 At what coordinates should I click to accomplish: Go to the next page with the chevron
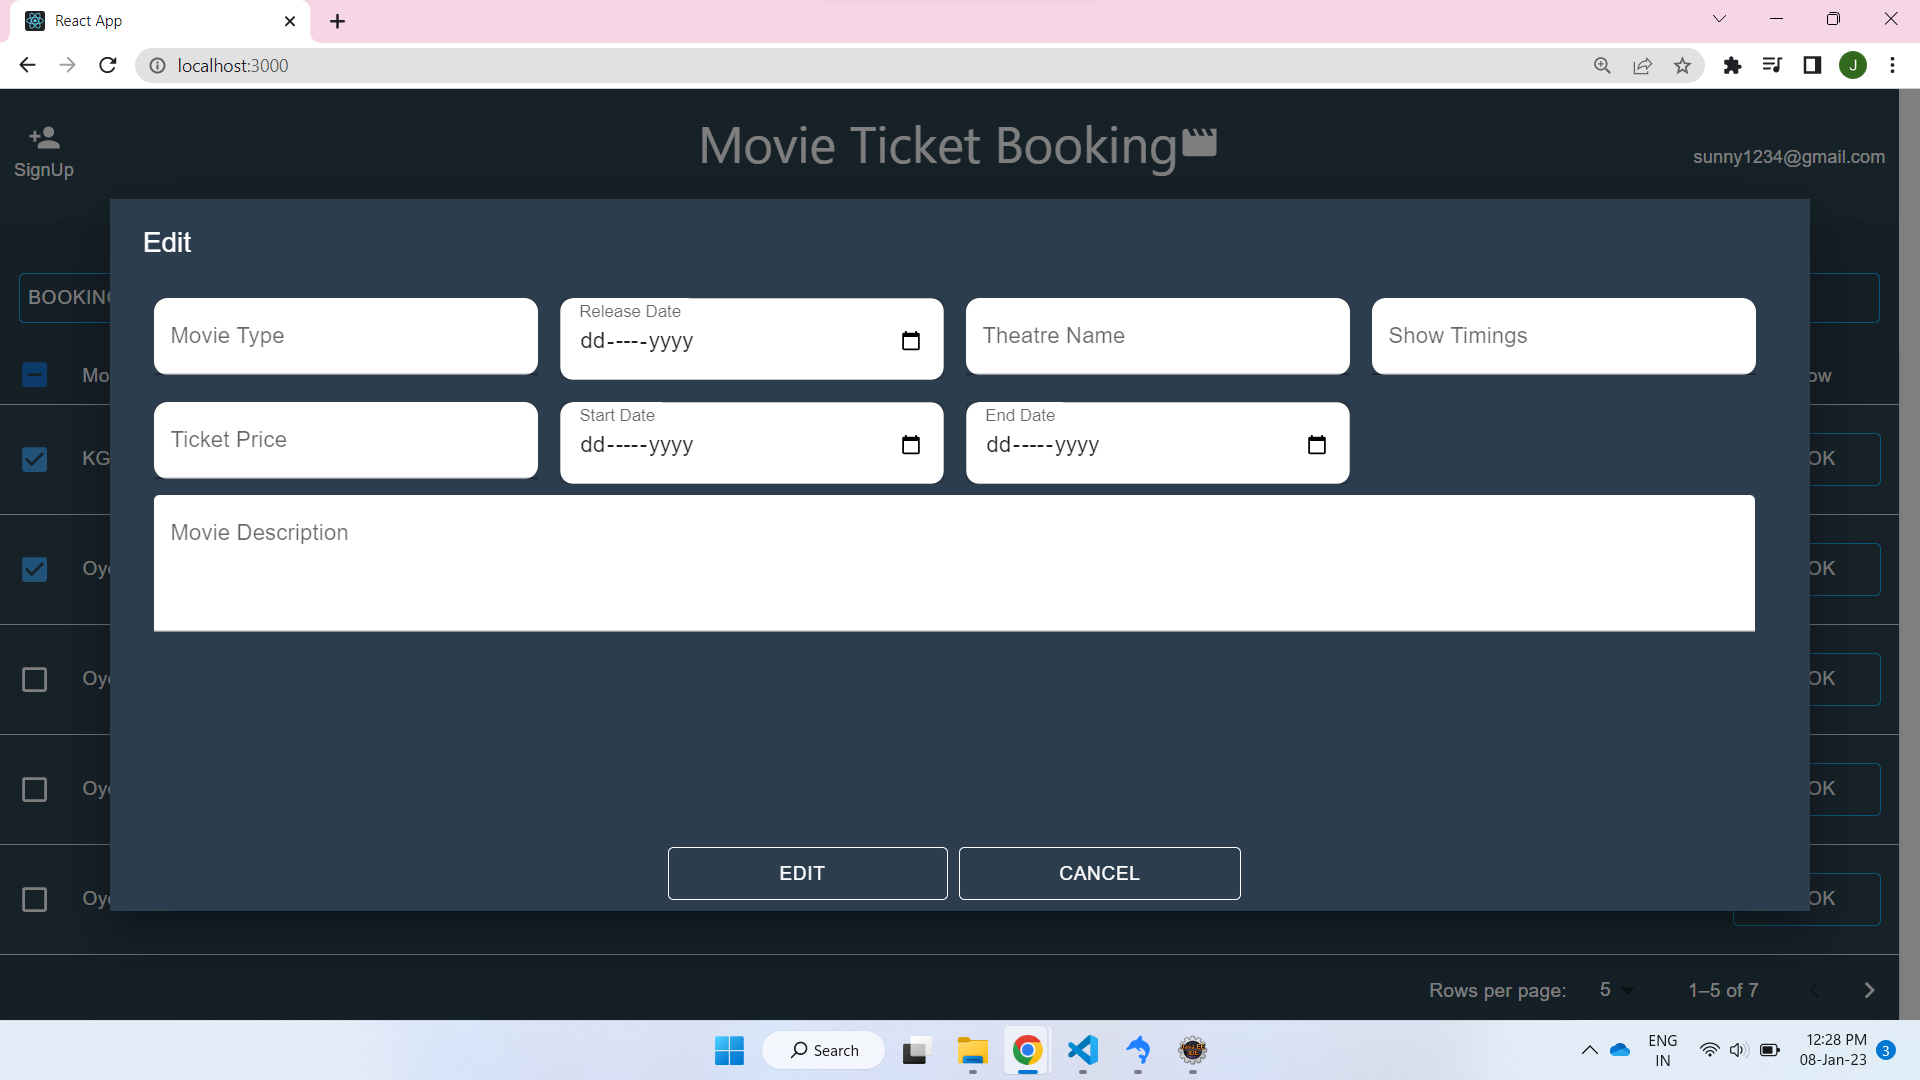pos(1868,990)
